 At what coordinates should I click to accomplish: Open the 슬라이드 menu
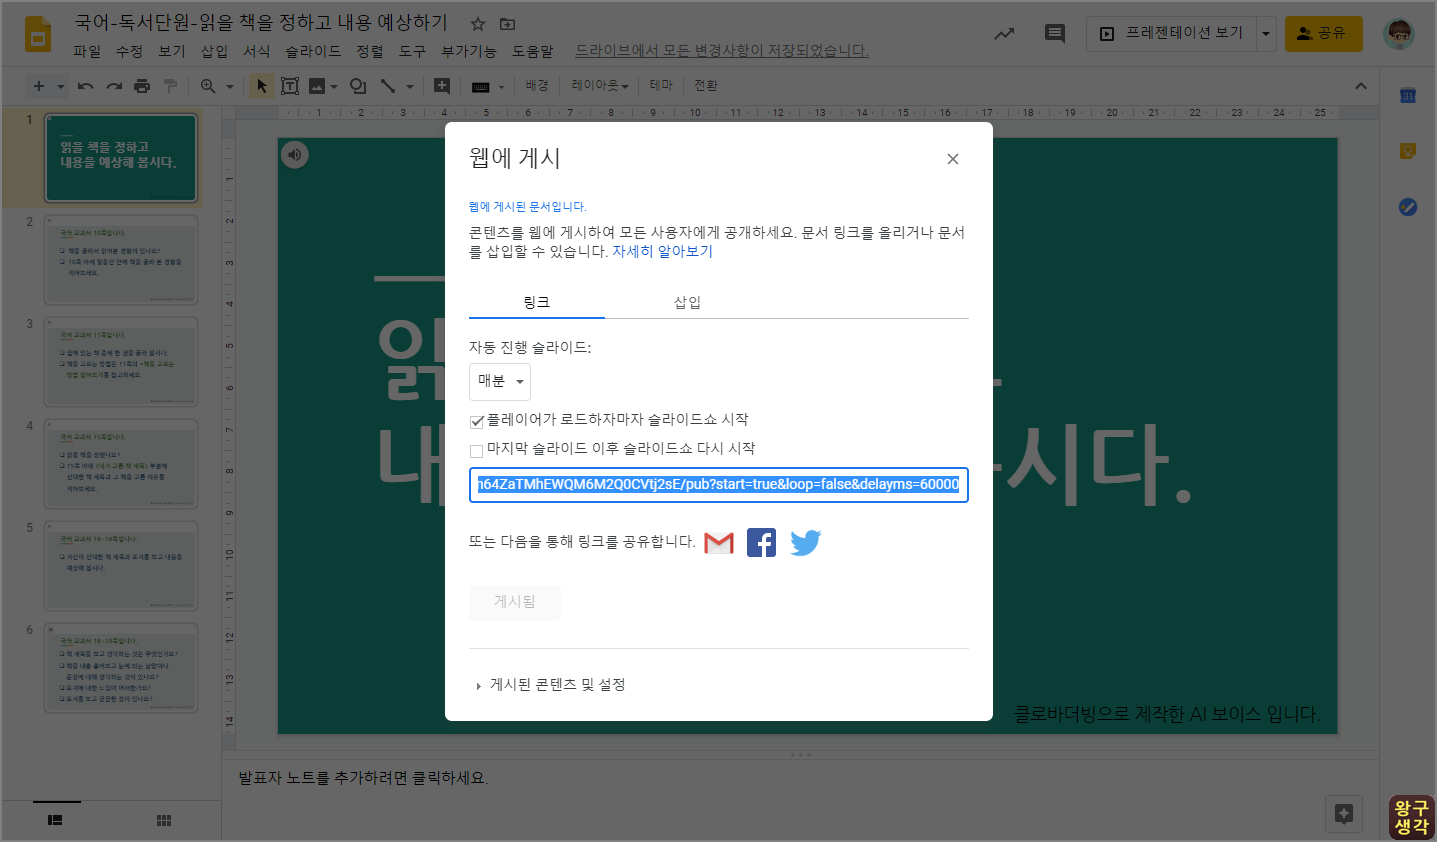click(313, 51)
